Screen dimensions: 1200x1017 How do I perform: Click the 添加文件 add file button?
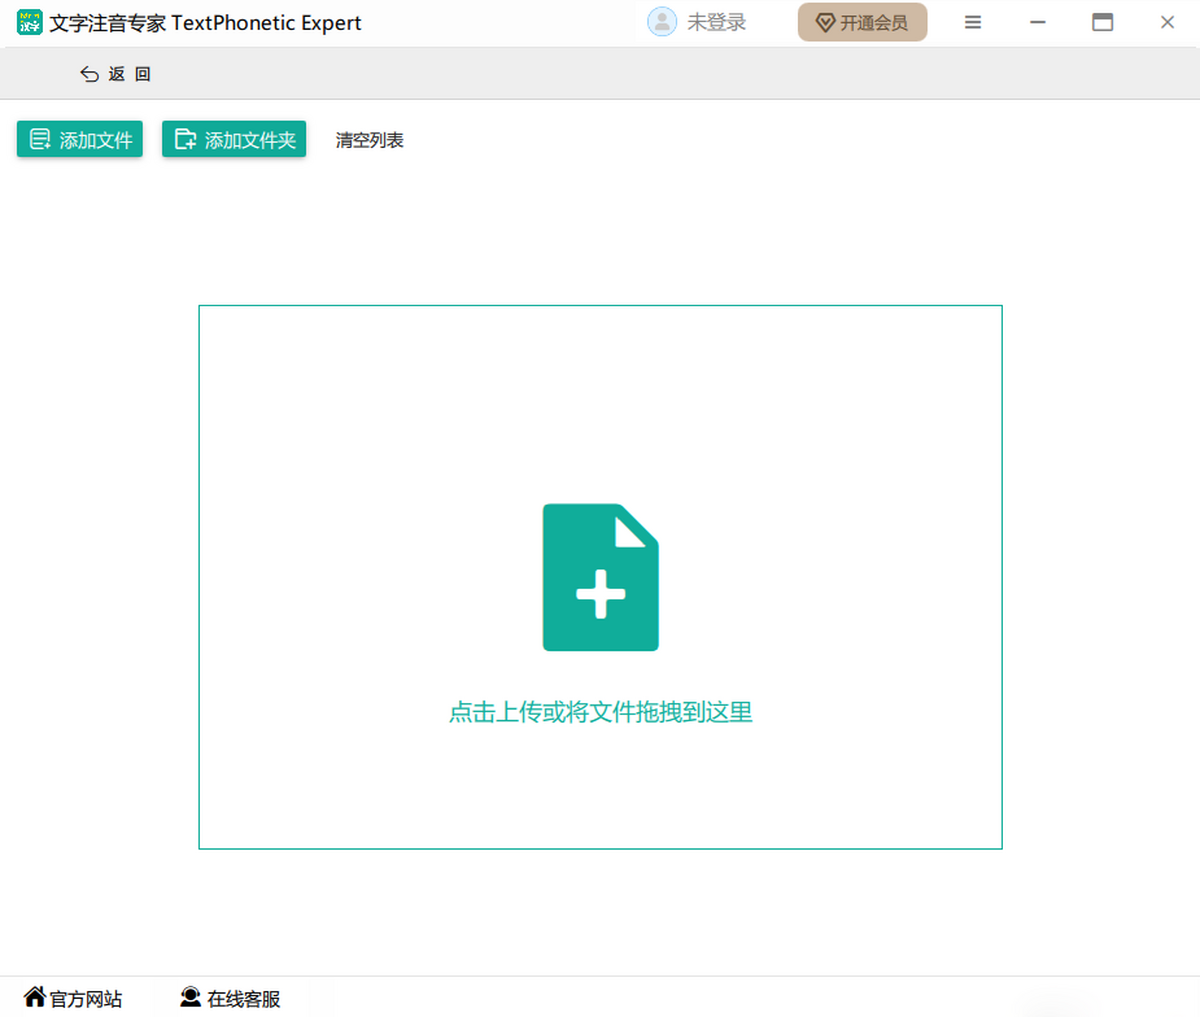click(x=80, y=140)
